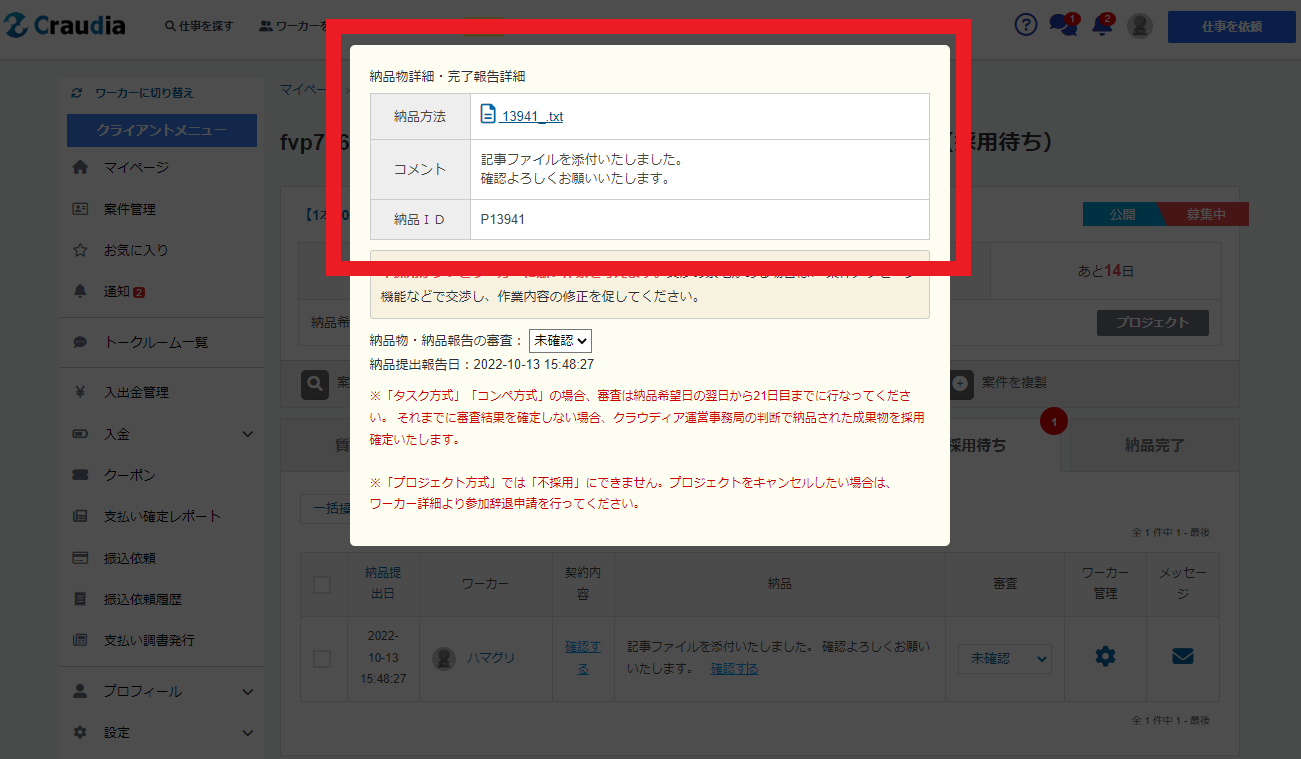Open the notification bell in header
The image size is (1301, 759).
[x=1102, y=26]
